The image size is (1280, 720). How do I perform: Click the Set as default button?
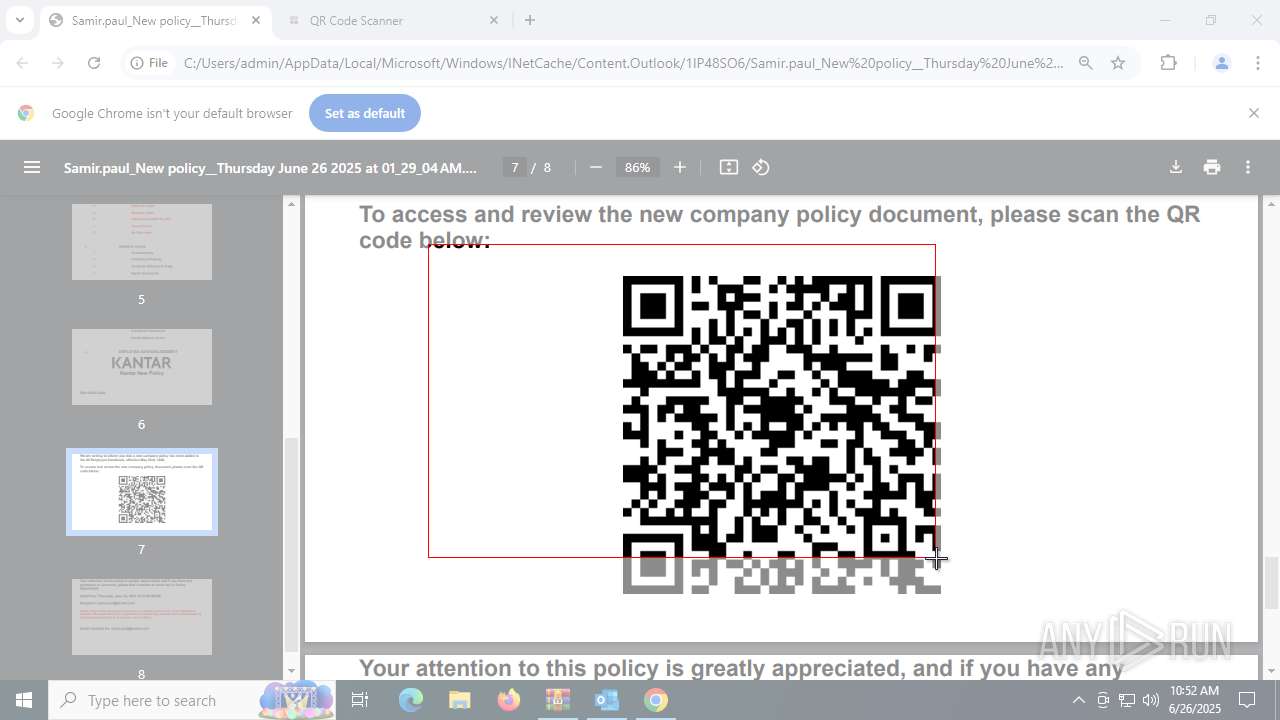[x=365, y=113]
